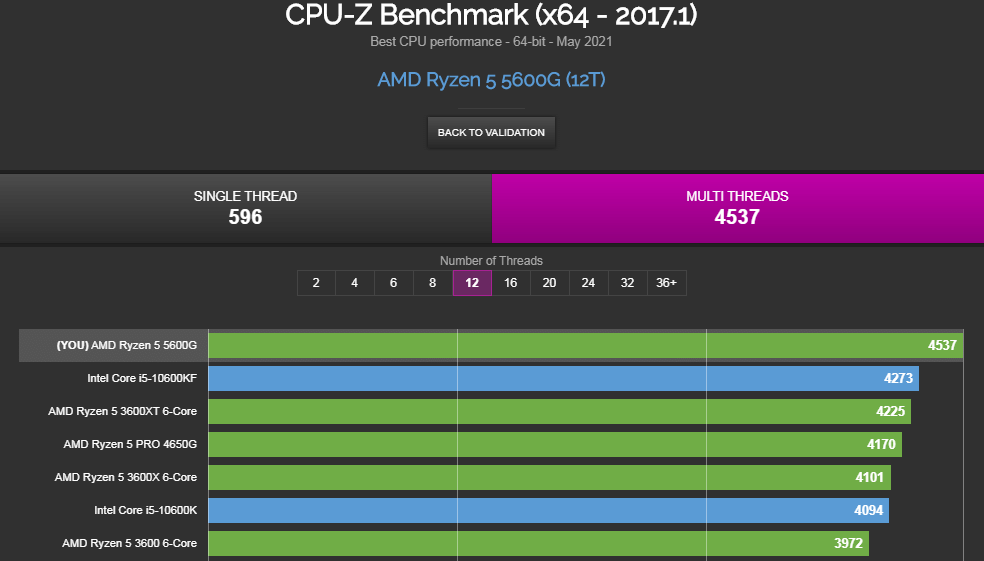The image size is (984, 561).
Task: Select 20 threads option
Action: pos(550,283)
